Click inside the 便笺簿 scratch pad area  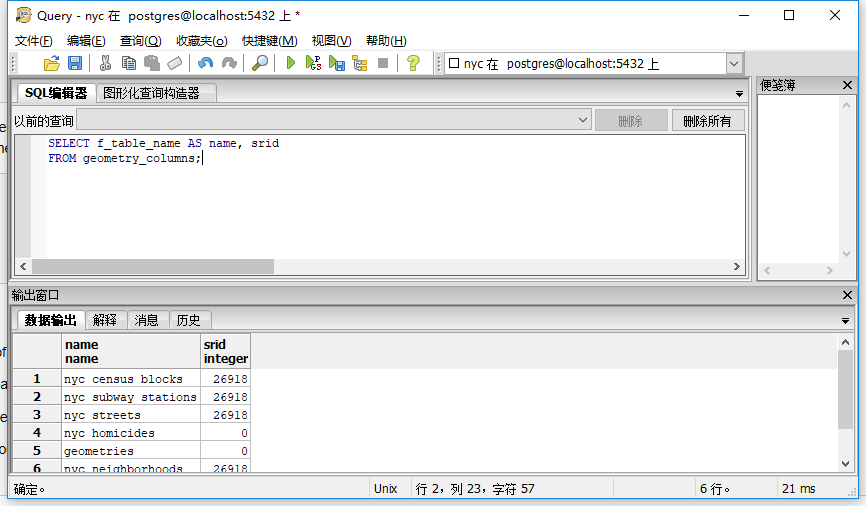pos(800,180)
